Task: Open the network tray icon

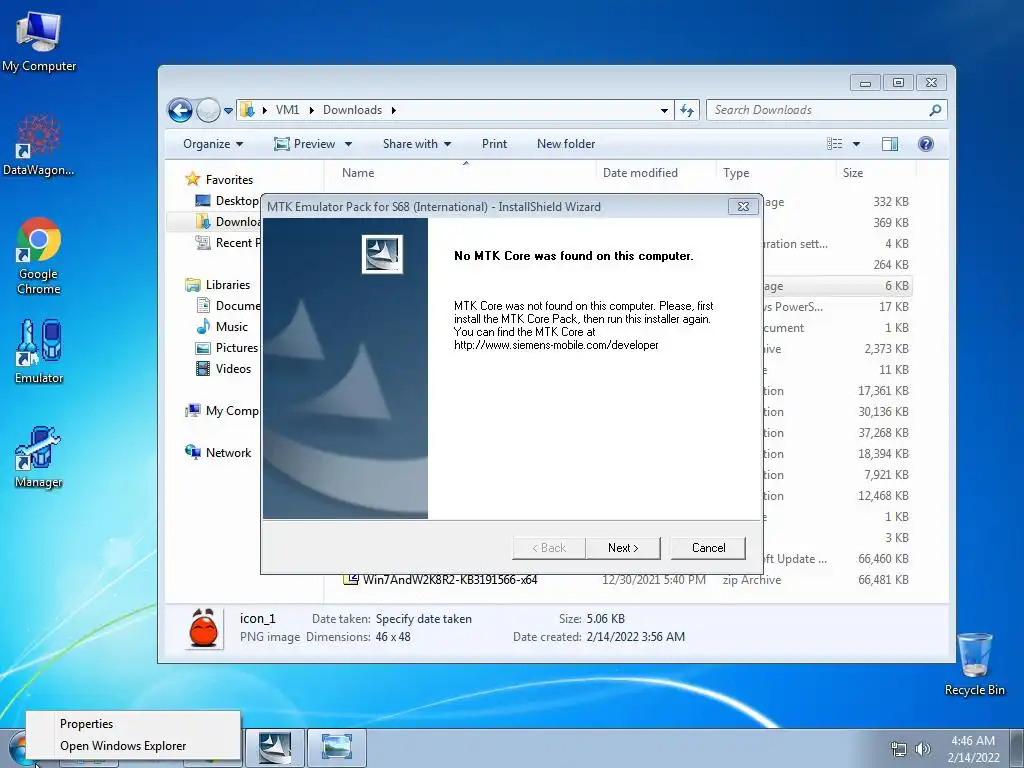Action: (899, 749)
